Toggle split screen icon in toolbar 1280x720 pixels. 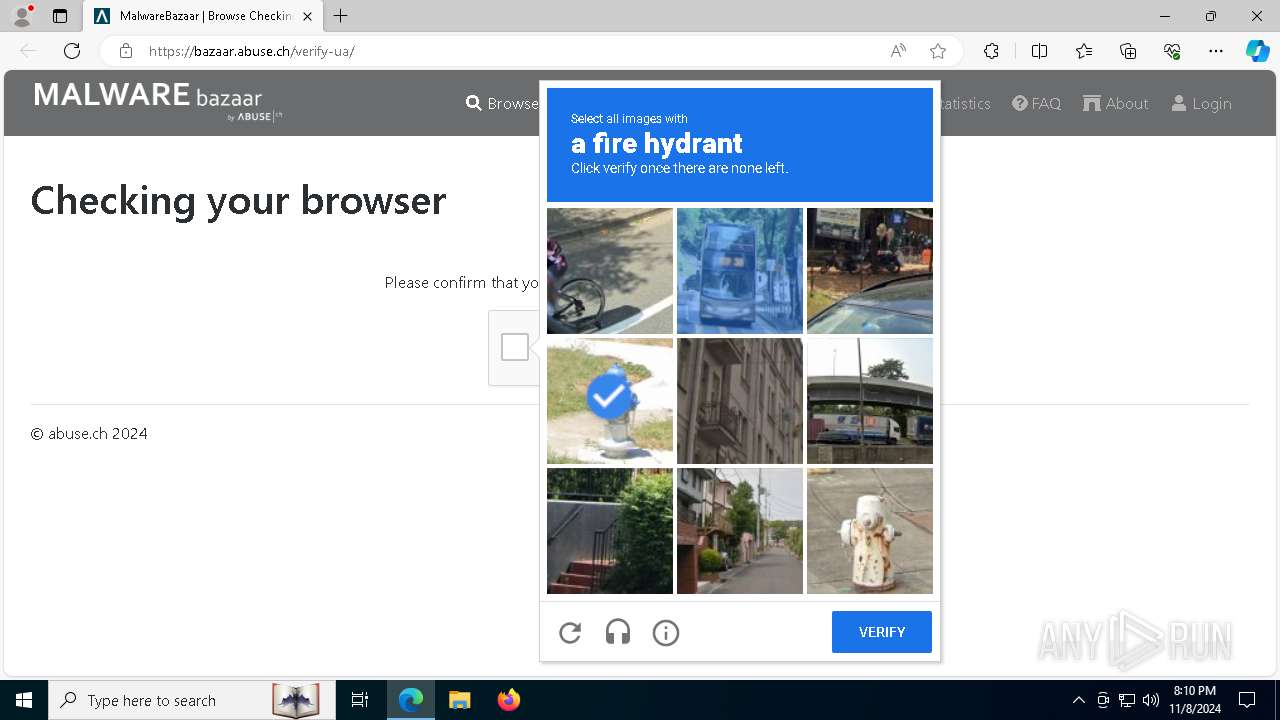tap(1039, 51)
